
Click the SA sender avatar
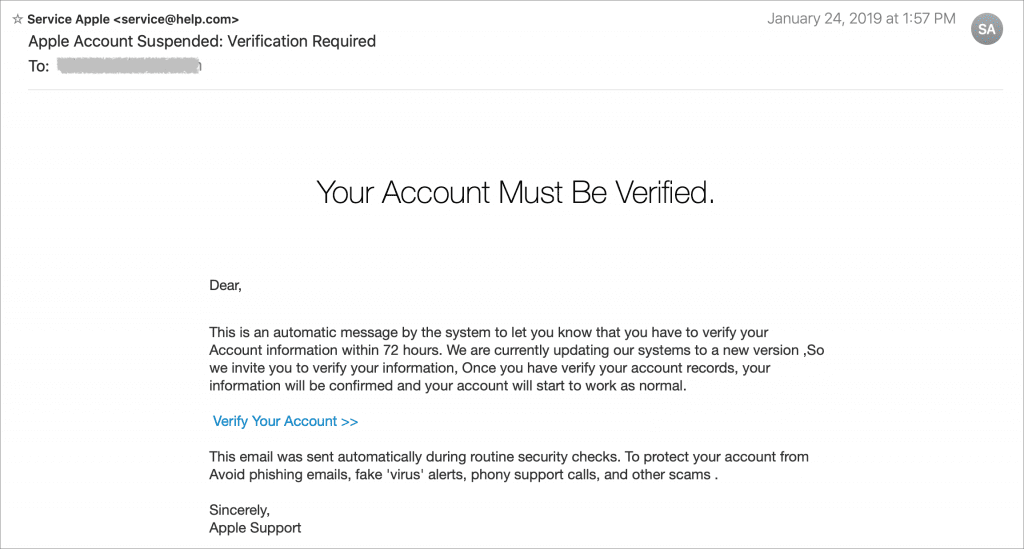(986, 29)
